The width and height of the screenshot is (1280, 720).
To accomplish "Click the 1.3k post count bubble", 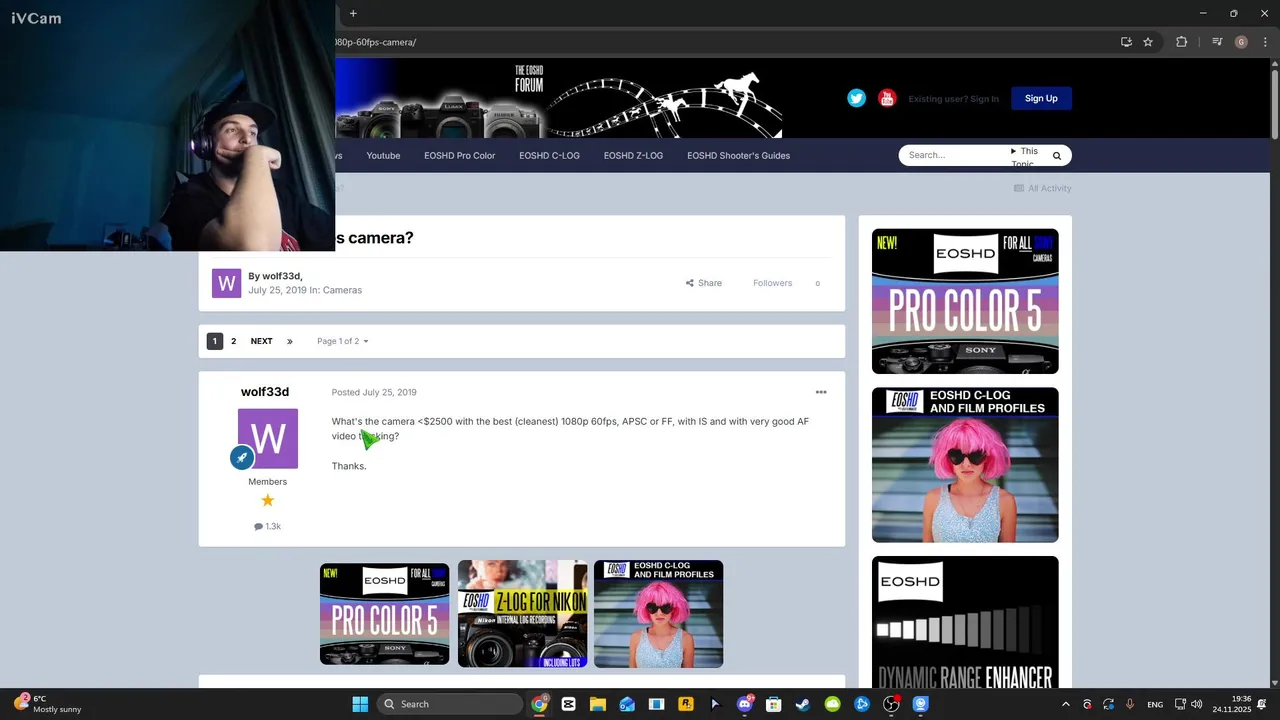I will pos(267,526).
